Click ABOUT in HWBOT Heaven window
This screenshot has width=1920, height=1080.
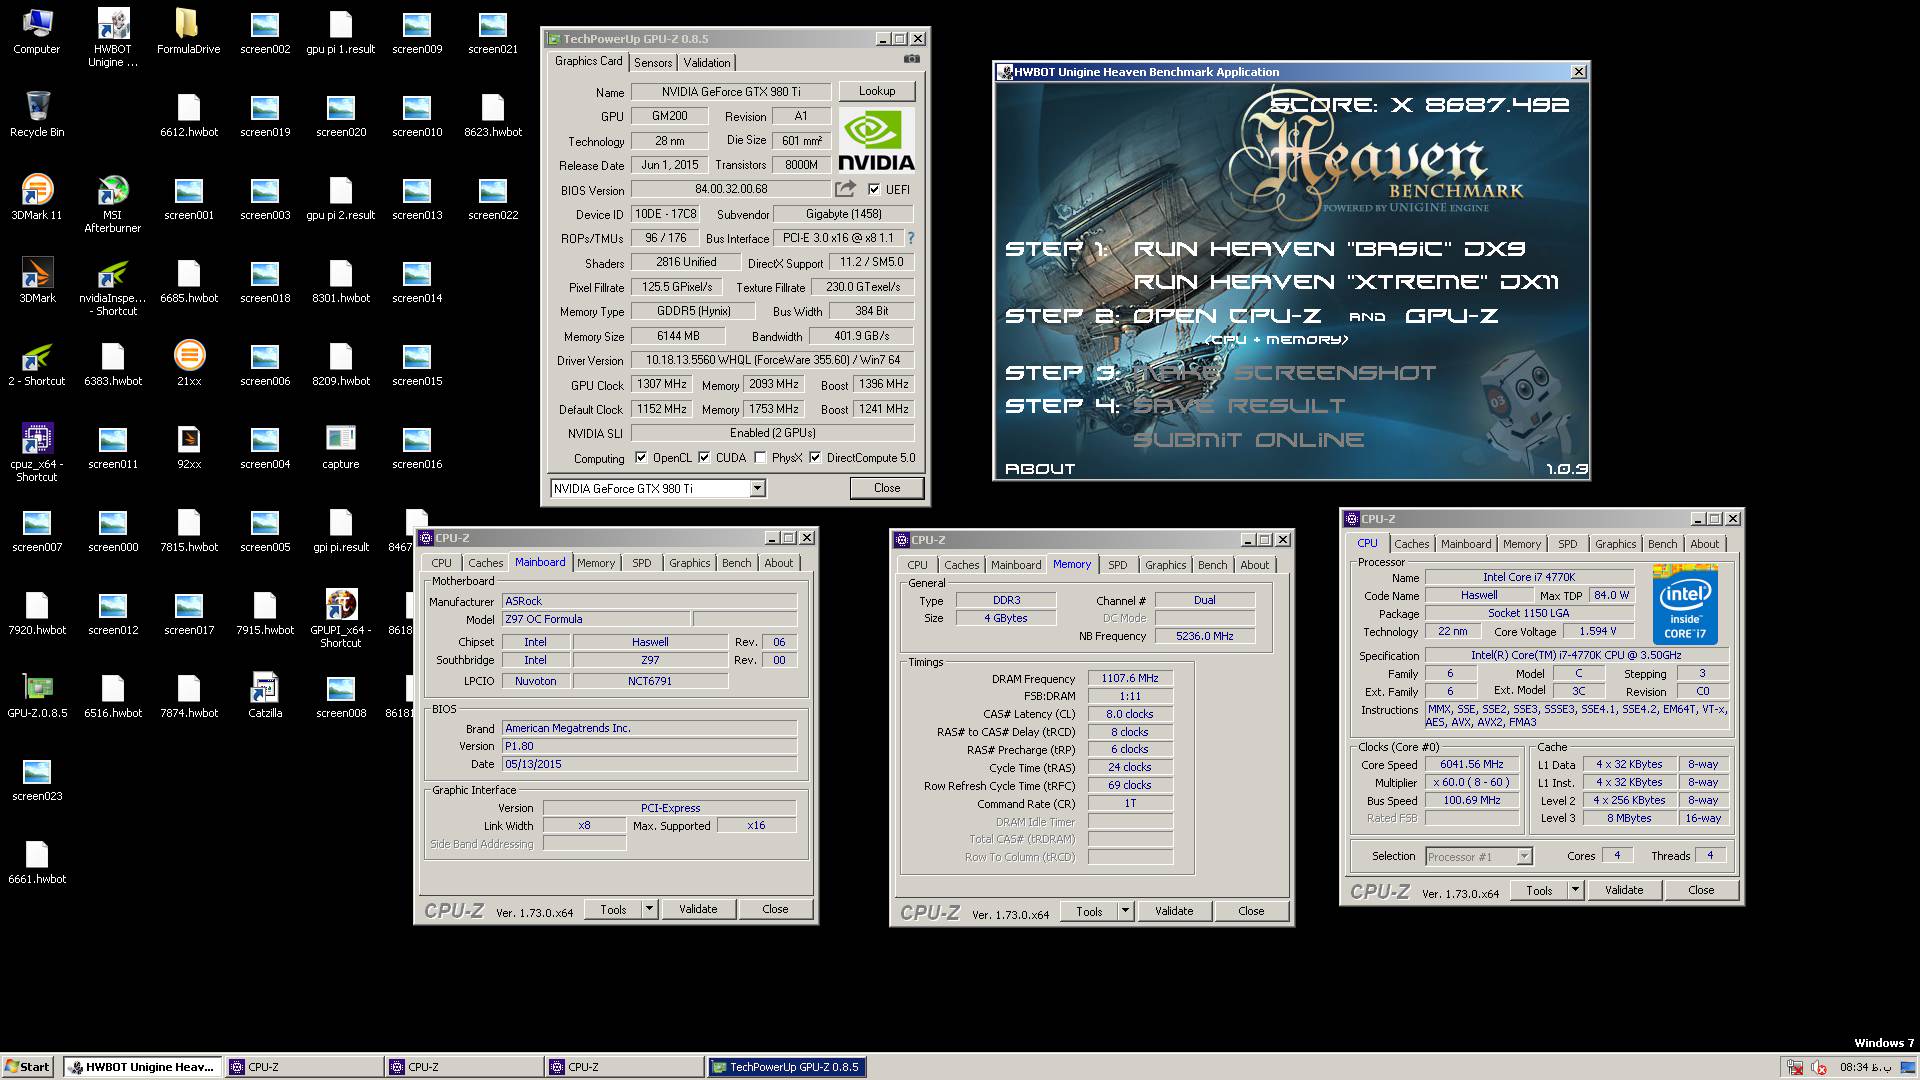[1040, 469]
